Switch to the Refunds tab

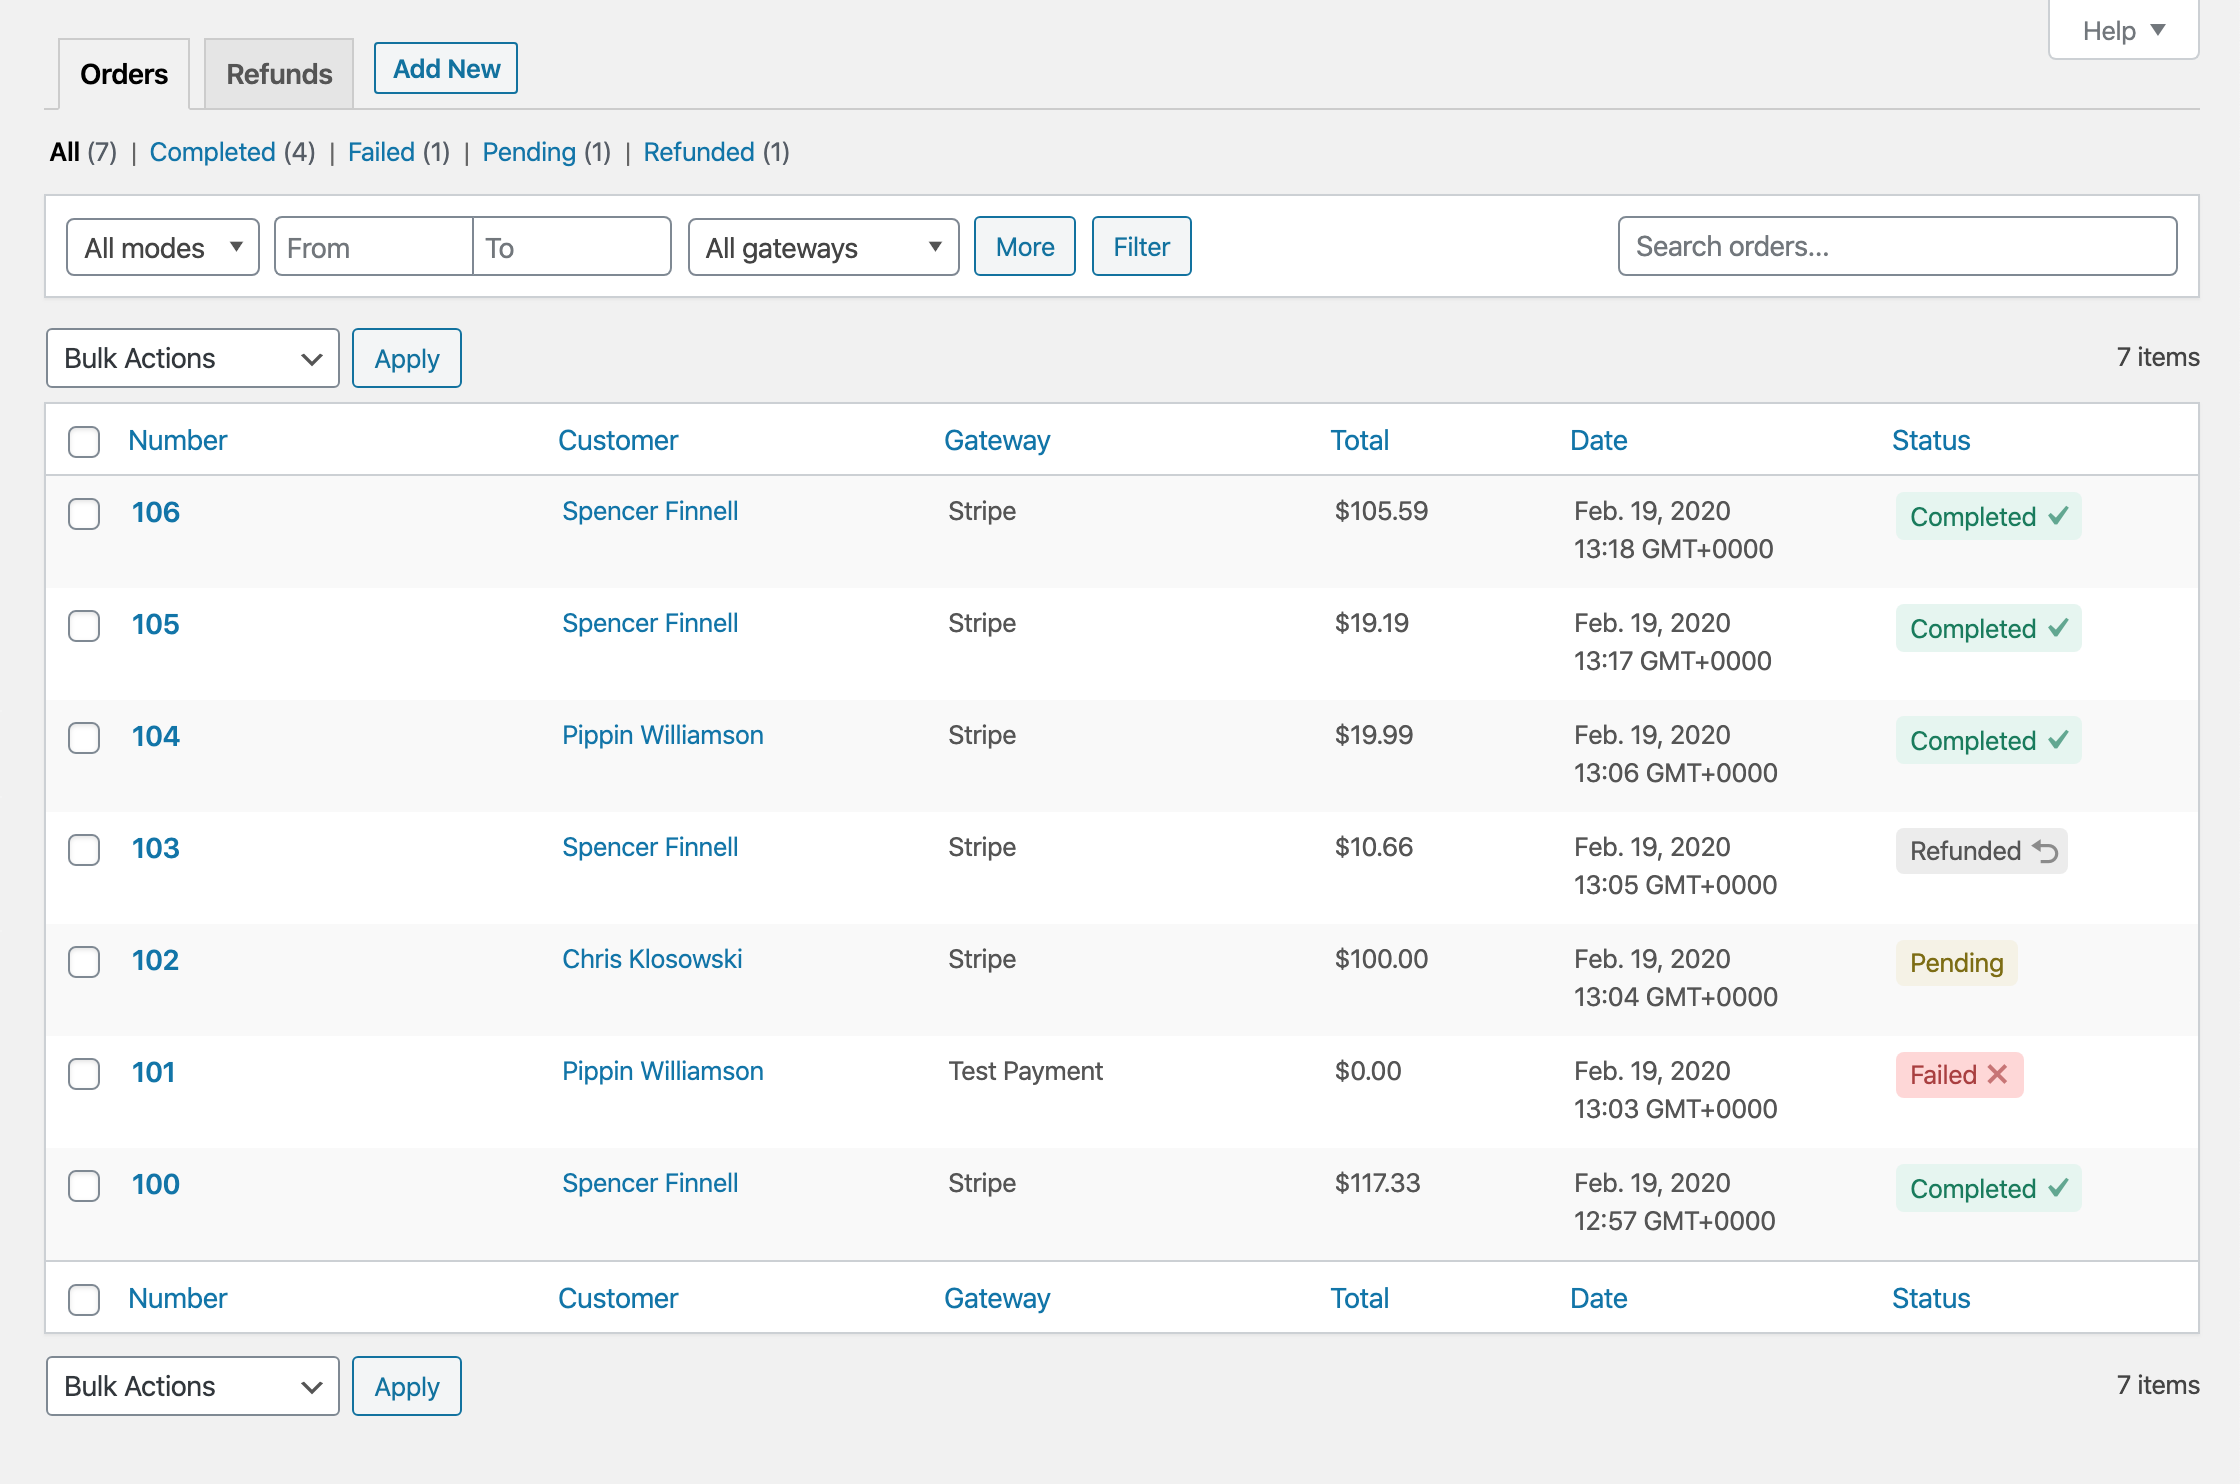click(279, 74)
